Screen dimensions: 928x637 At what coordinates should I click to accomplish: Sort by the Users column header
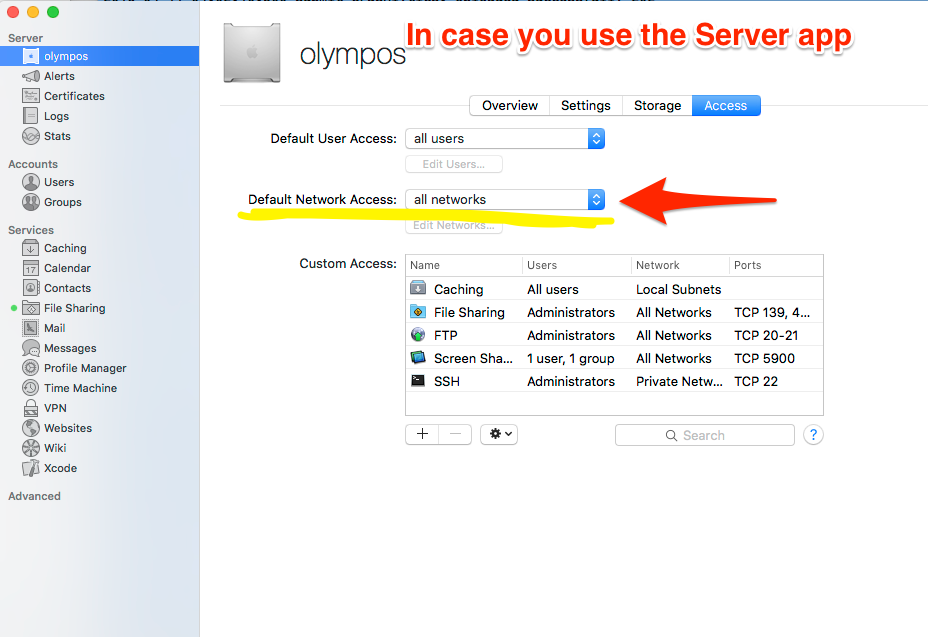(x=577, y=265)
